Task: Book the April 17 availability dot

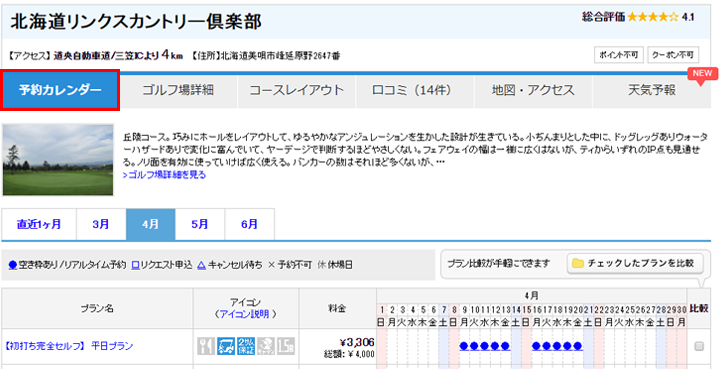Action: [547, 346]
